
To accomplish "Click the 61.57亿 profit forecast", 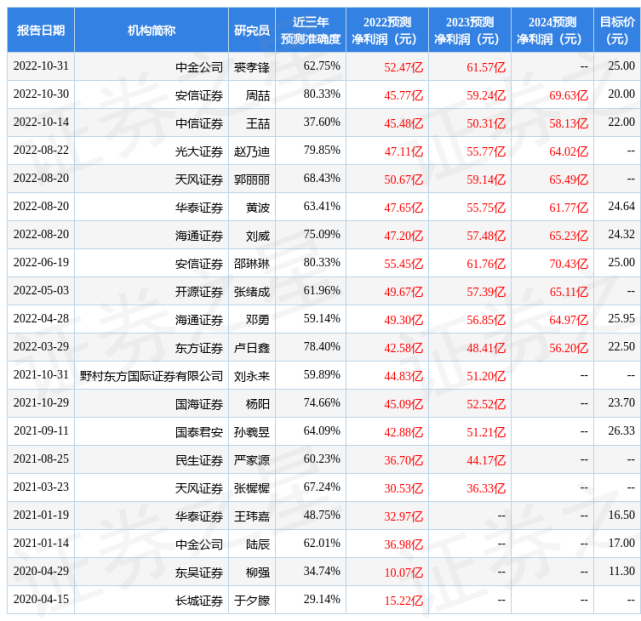I will coord(486,67).
